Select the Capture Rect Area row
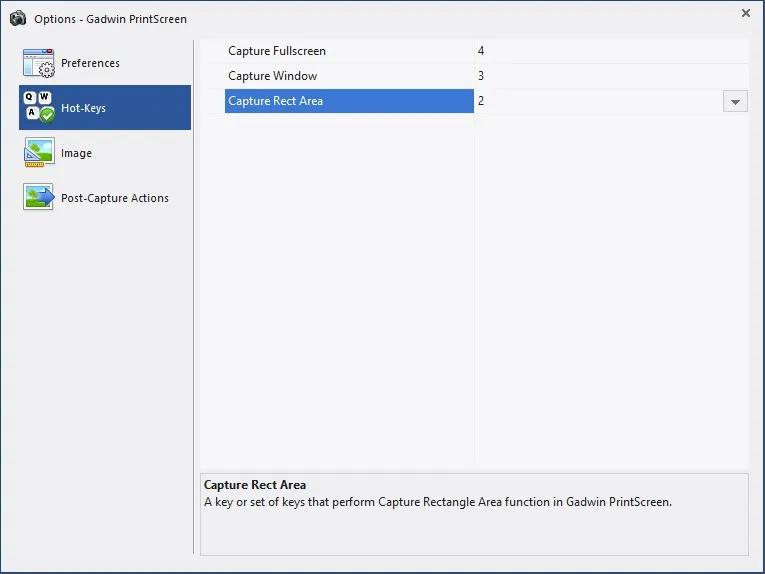765x574 pixels. pyautogui.click(x=474, y=101)
